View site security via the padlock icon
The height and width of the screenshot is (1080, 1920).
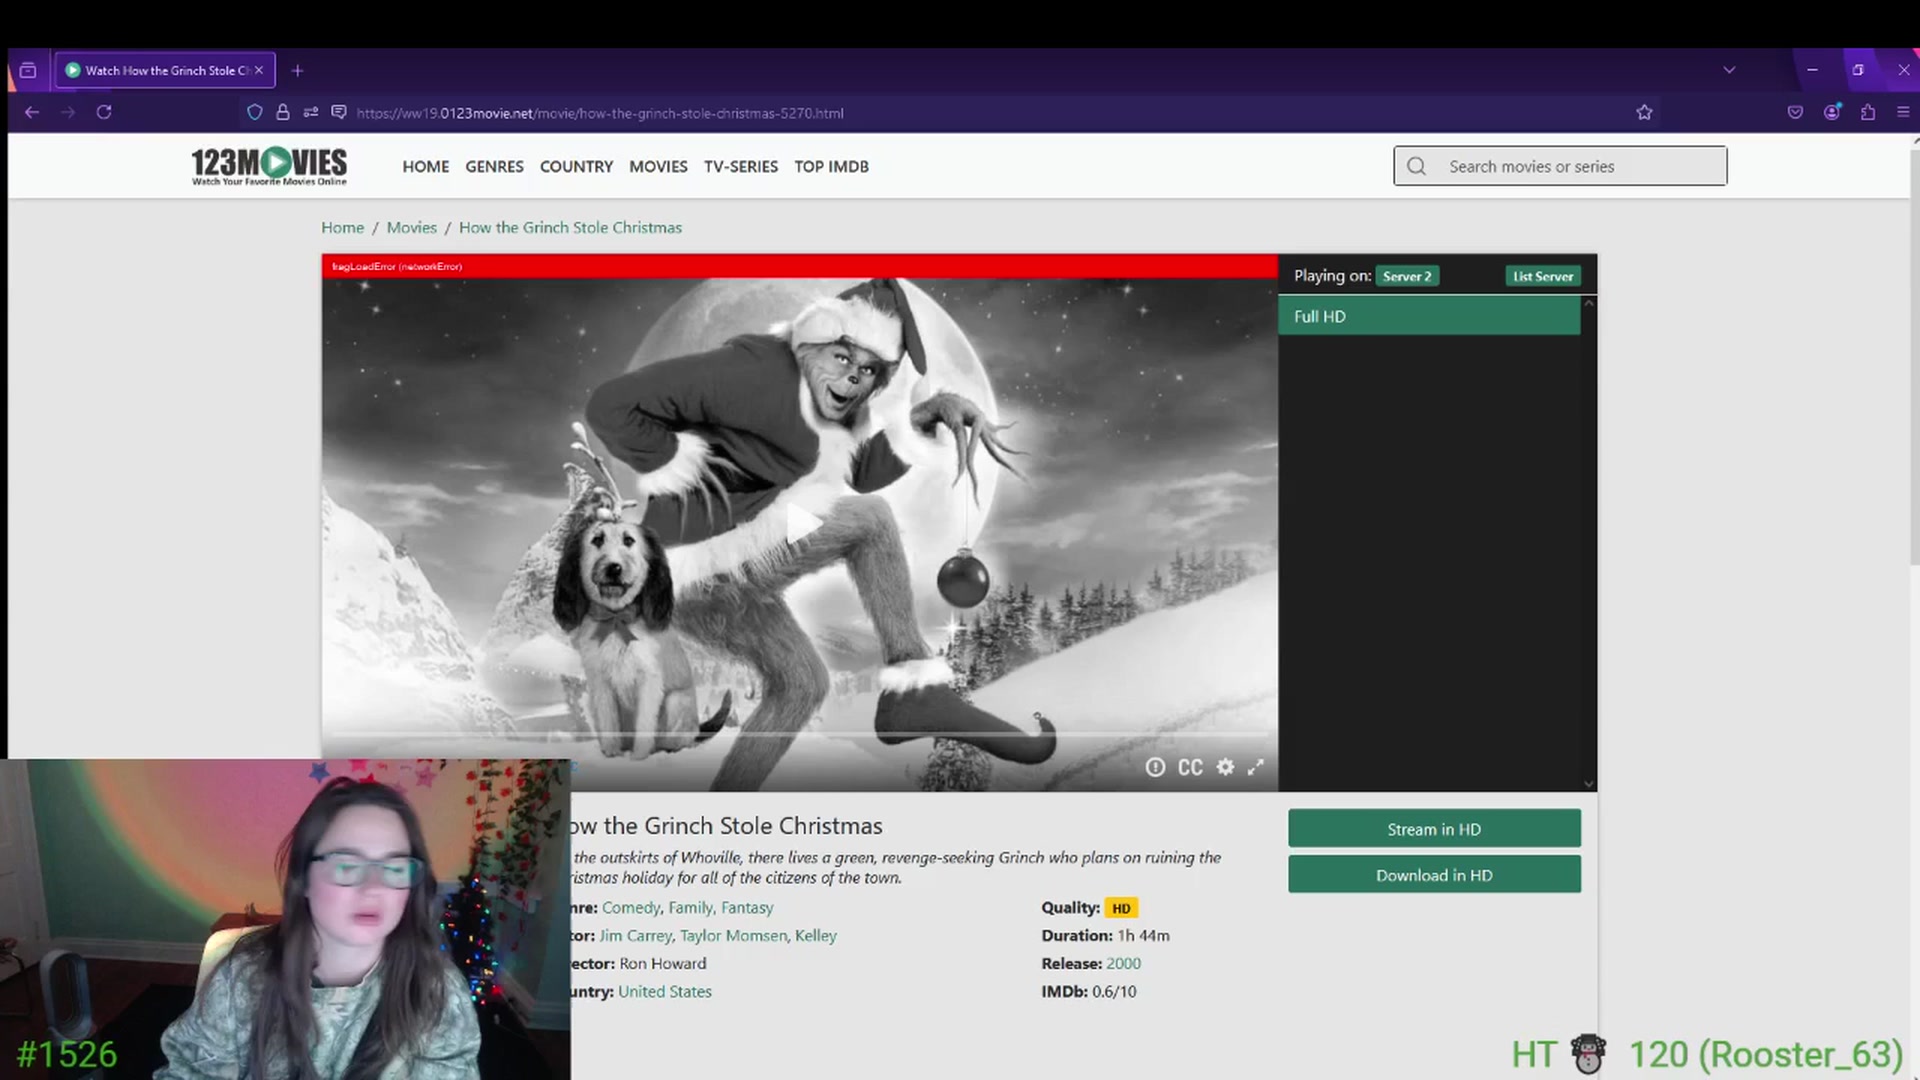point(283,112)
